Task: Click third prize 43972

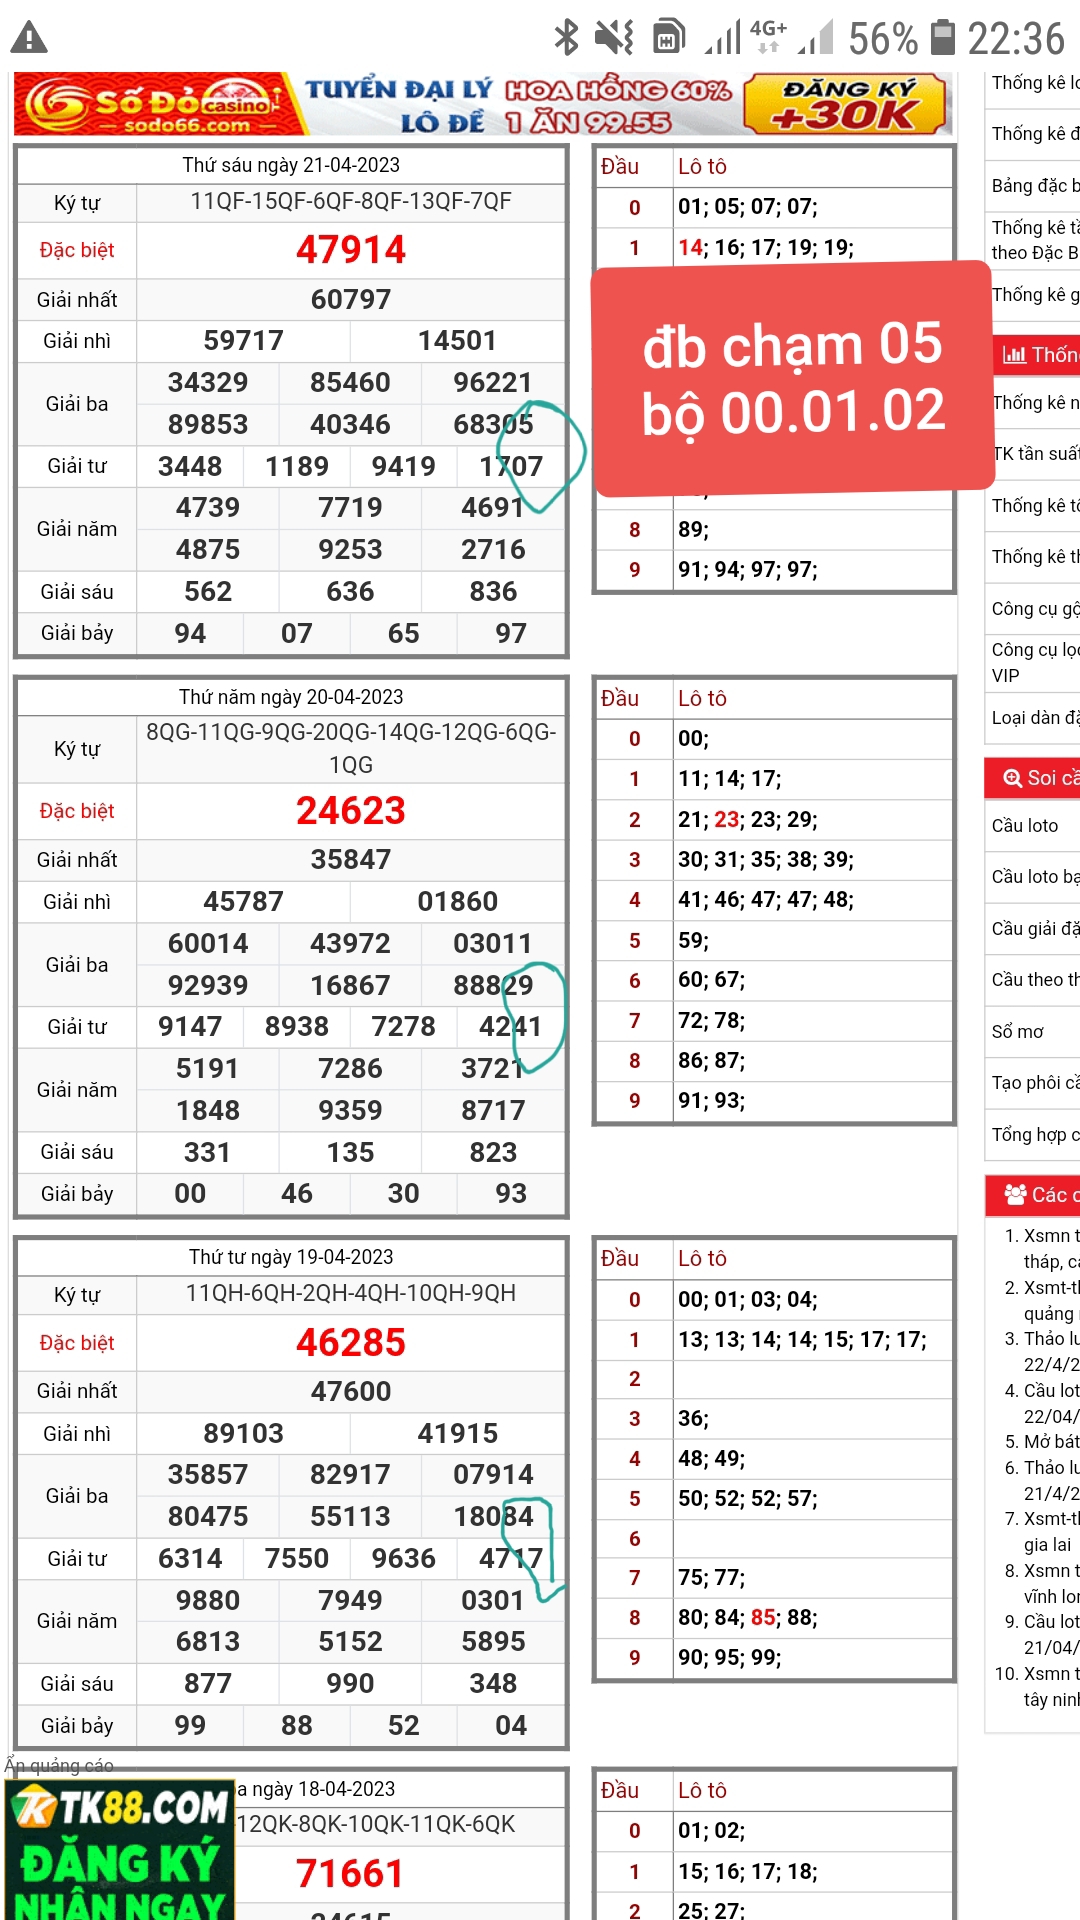Action: (x=351, y=944)
